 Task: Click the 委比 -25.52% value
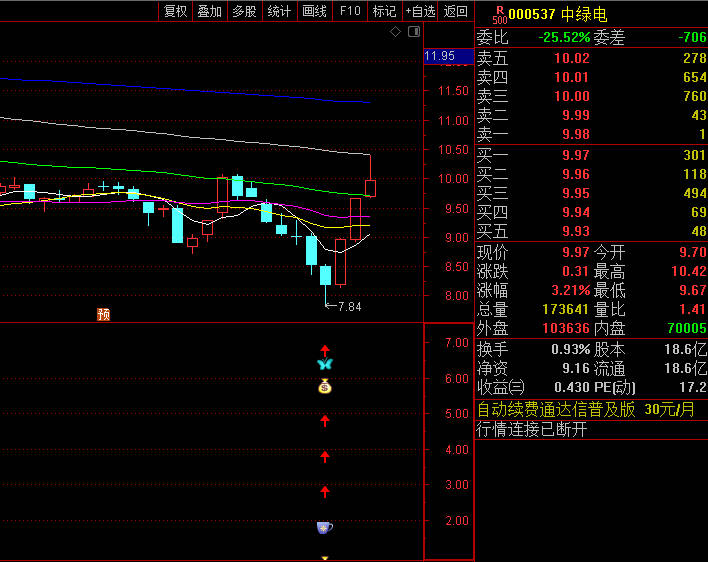coord(564,37)
